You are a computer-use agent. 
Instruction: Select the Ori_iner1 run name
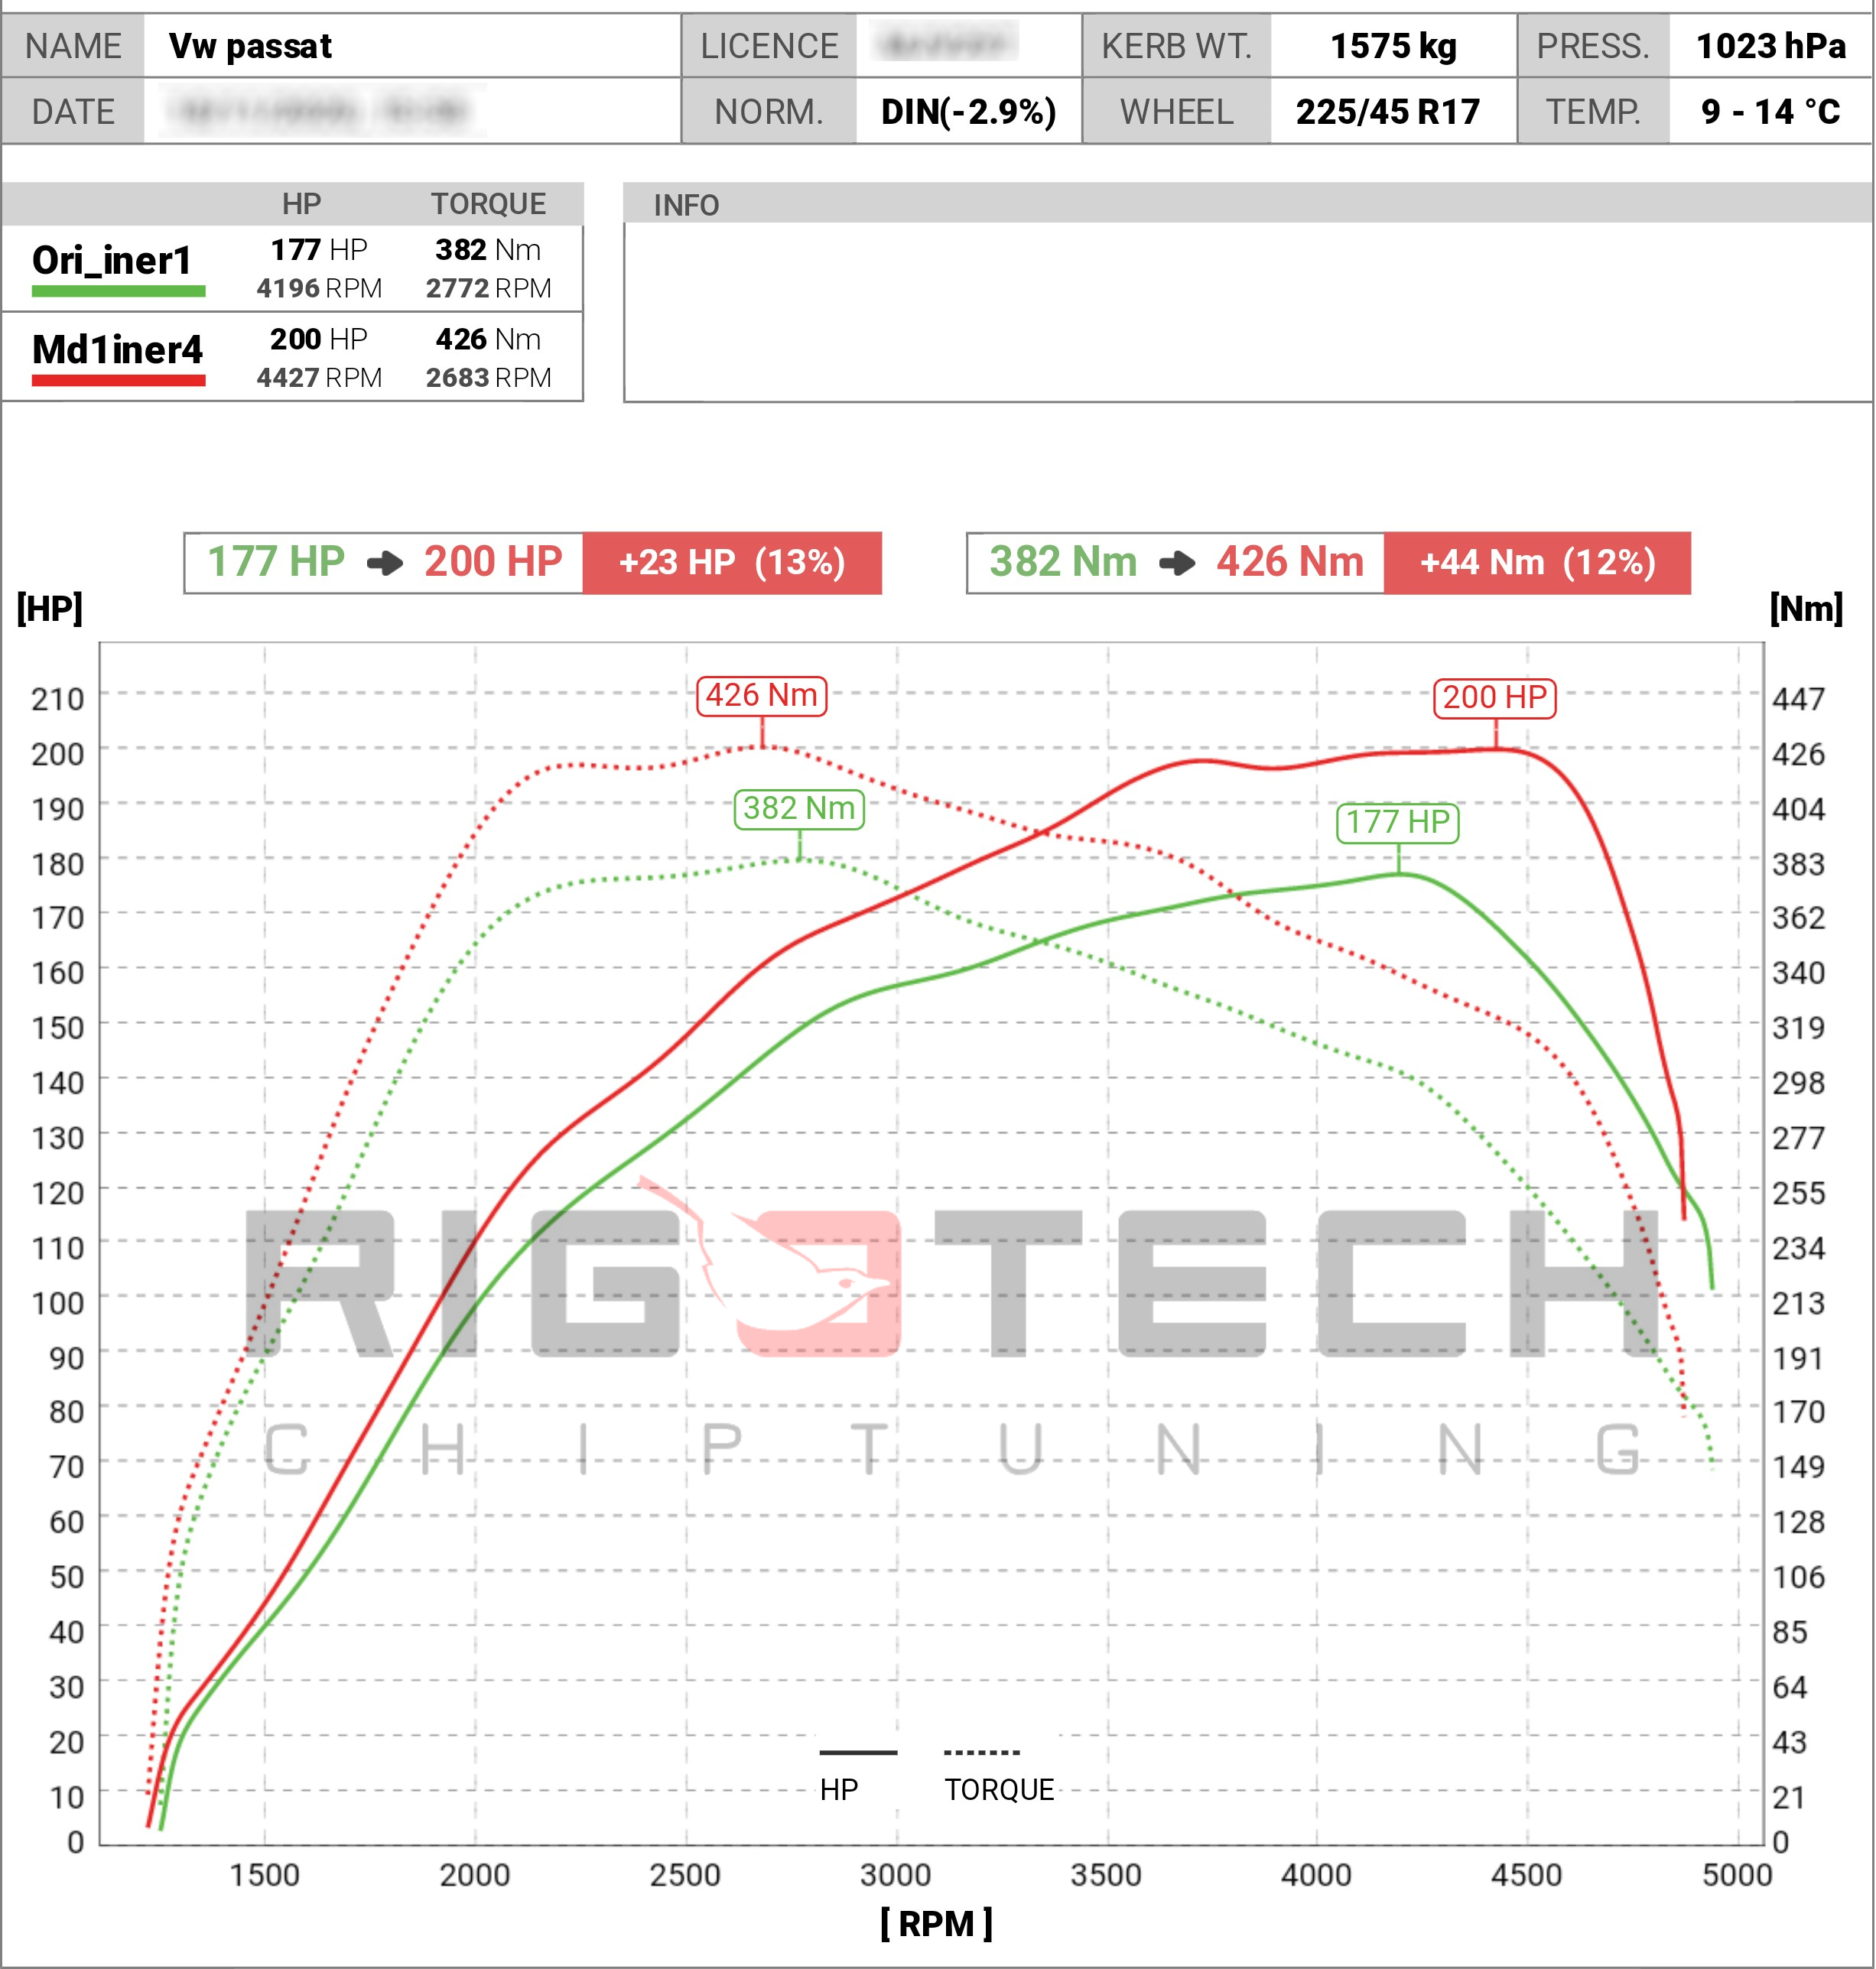(111, 260)
